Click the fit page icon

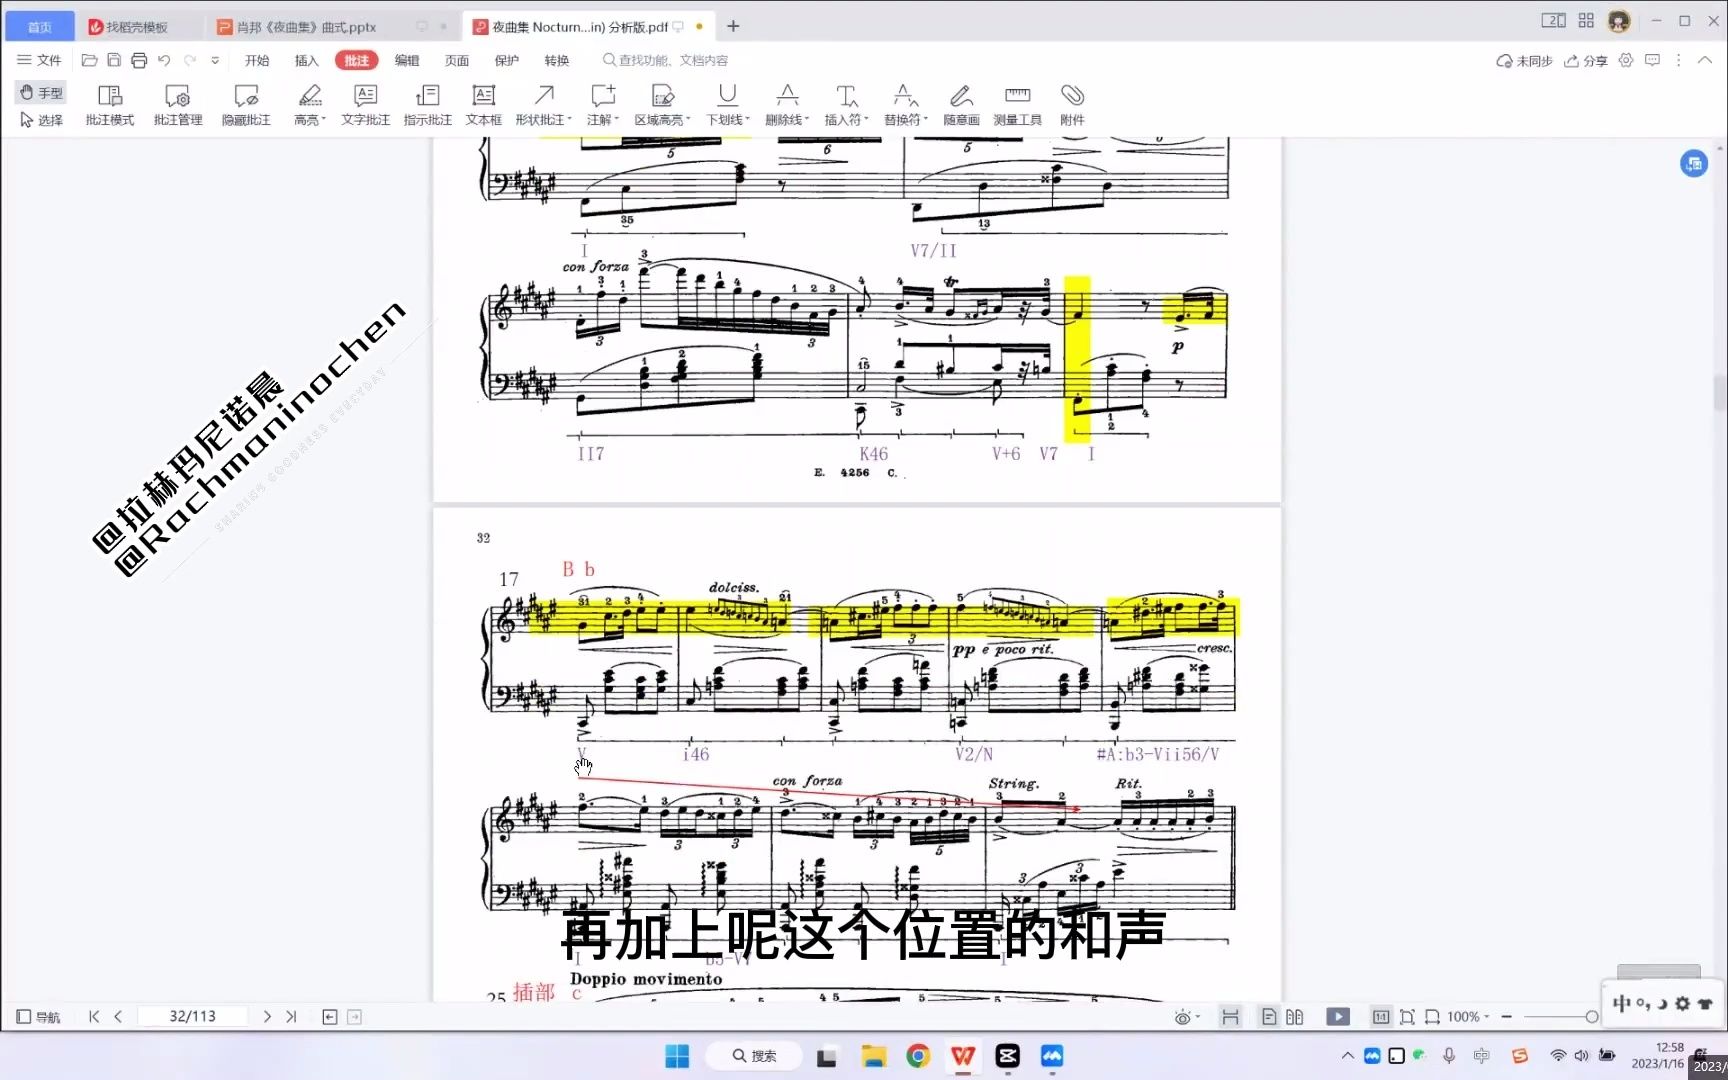1407,1017
